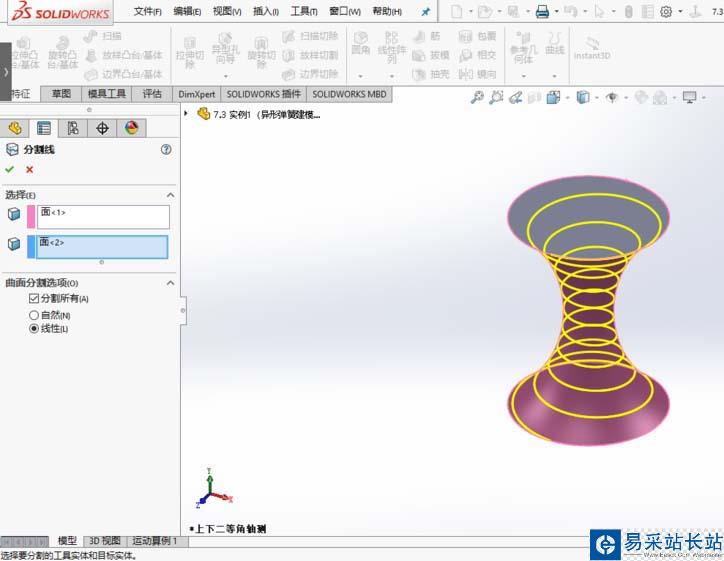Click the pin icon beside Help menu
This screenshot has width=724, height=561.
426,12
